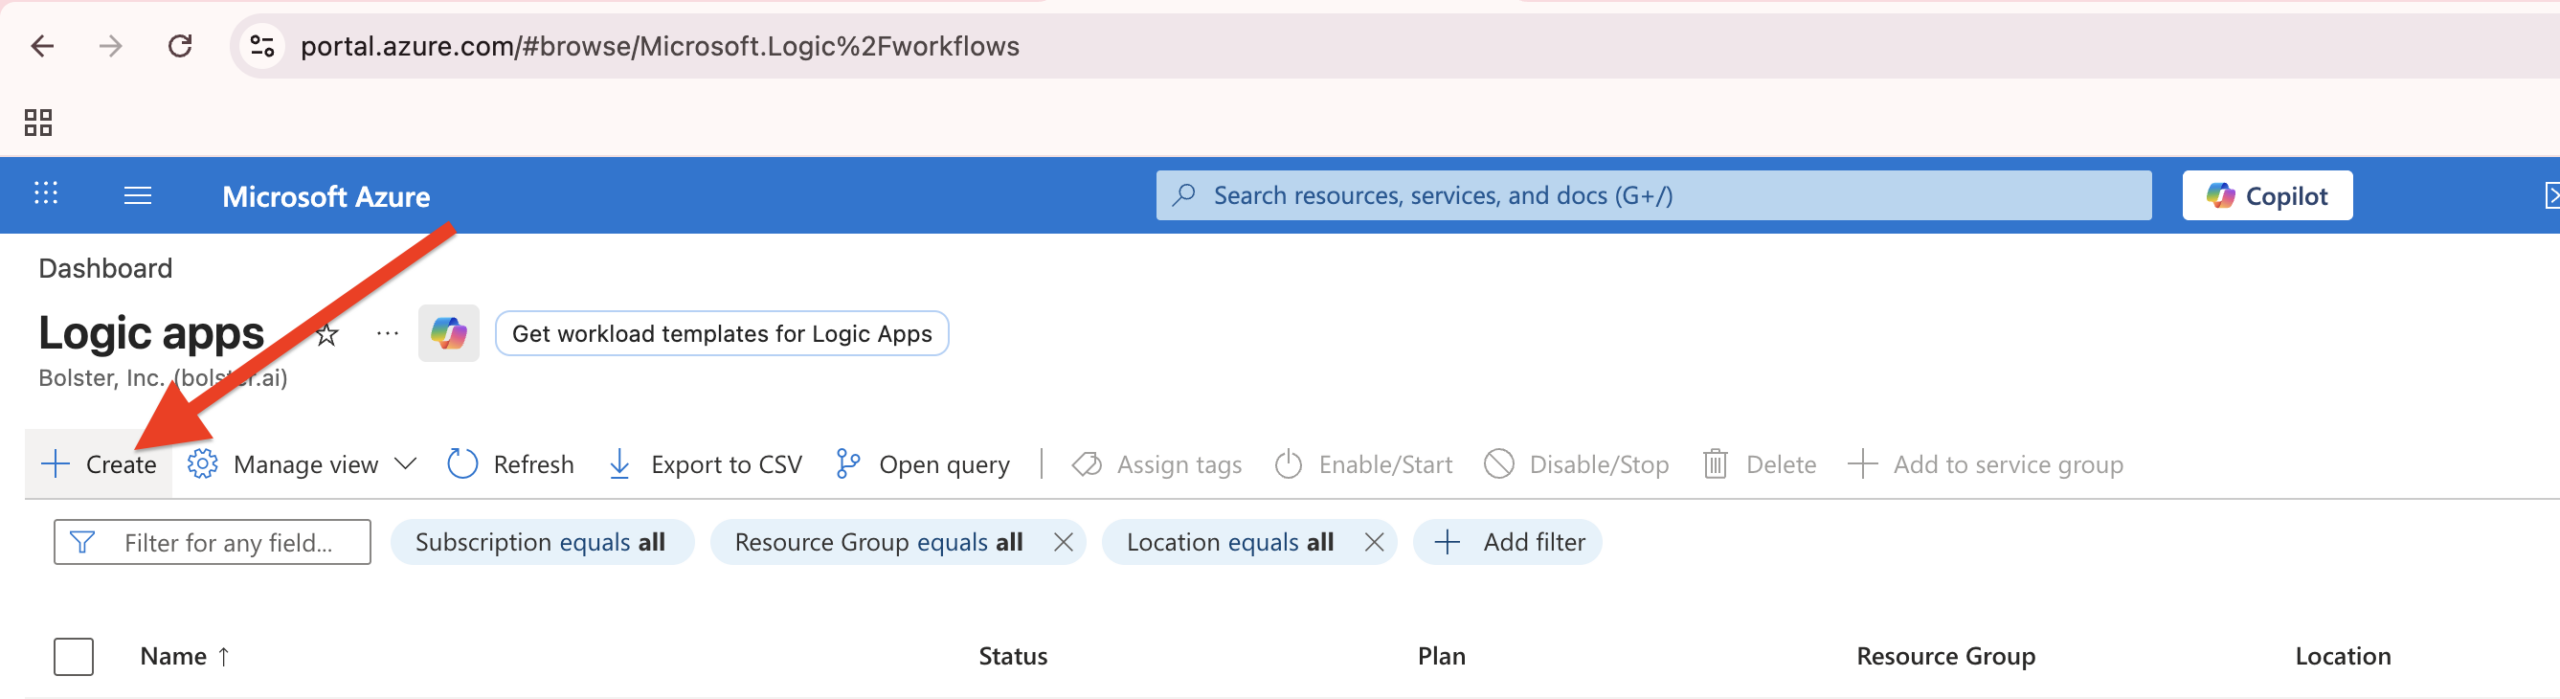Click Get workload templates for Logic Apps
The width and height of the screenshot is (2560, 699).
point(721,334)
